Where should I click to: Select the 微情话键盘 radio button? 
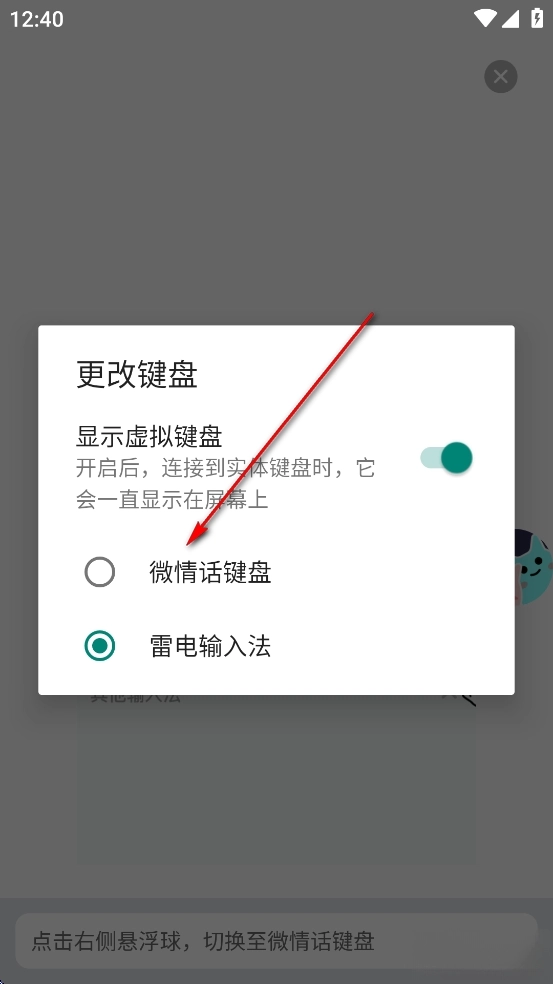pos(100,572)
